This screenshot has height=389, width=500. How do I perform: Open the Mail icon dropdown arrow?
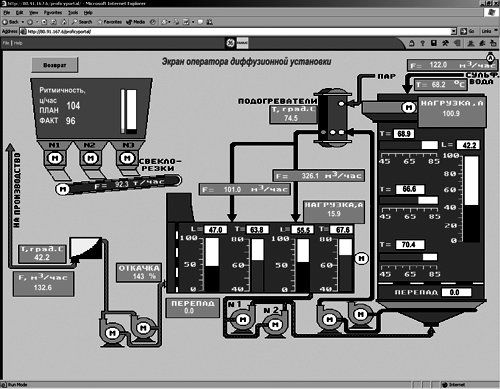[x=169, y=22]
